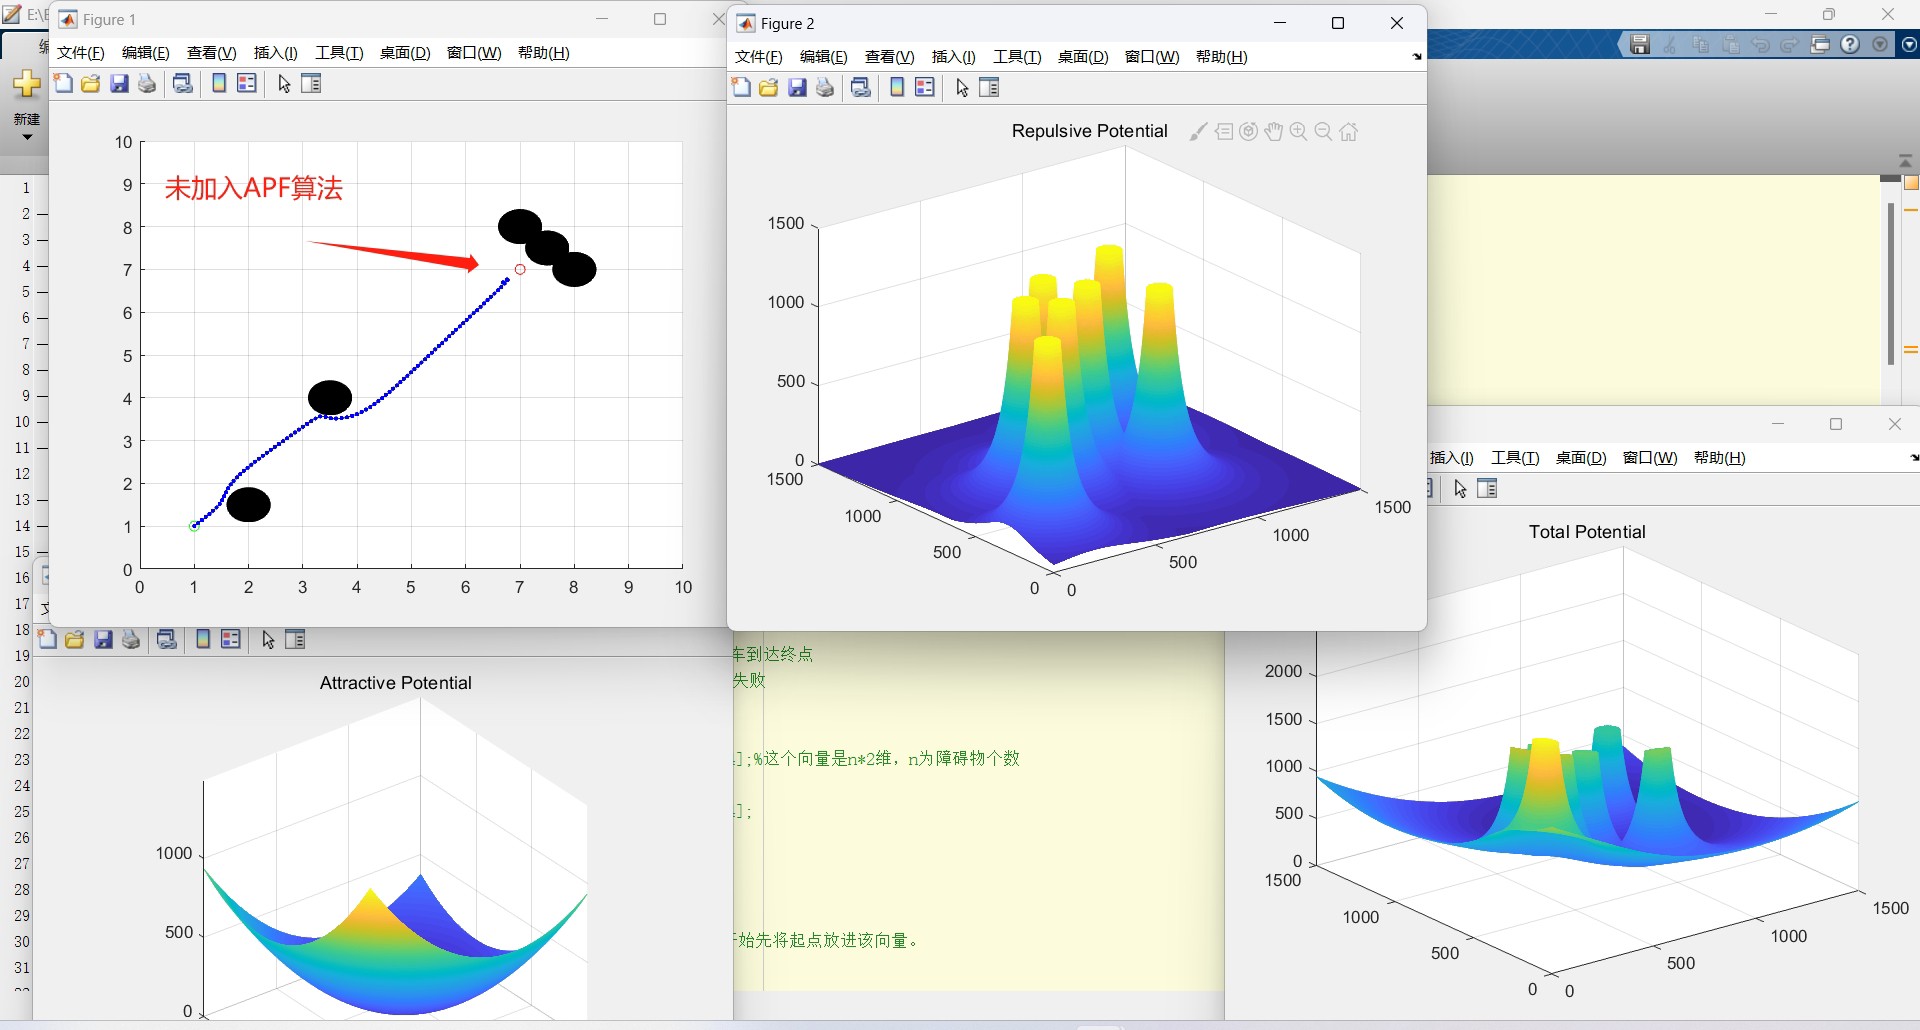Click New Figure icon in Figure 2 toolbar
Viewport: 1920px width, 1030px height.
click(x=741, y=88)
